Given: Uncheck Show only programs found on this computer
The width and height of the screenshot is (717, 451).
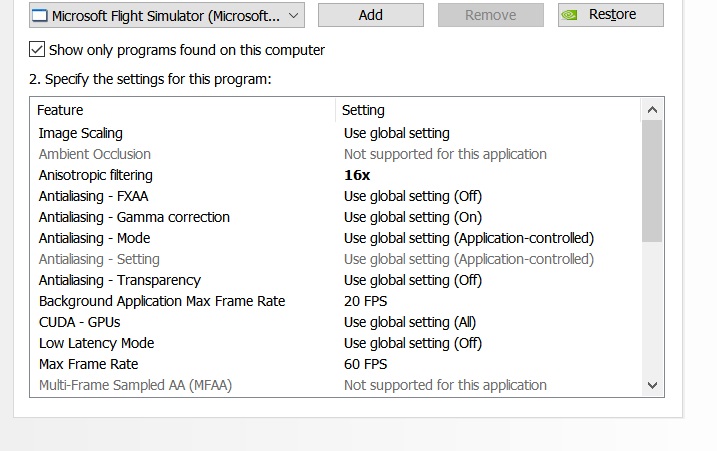Looking at the screenshot, I should (37, 49).
